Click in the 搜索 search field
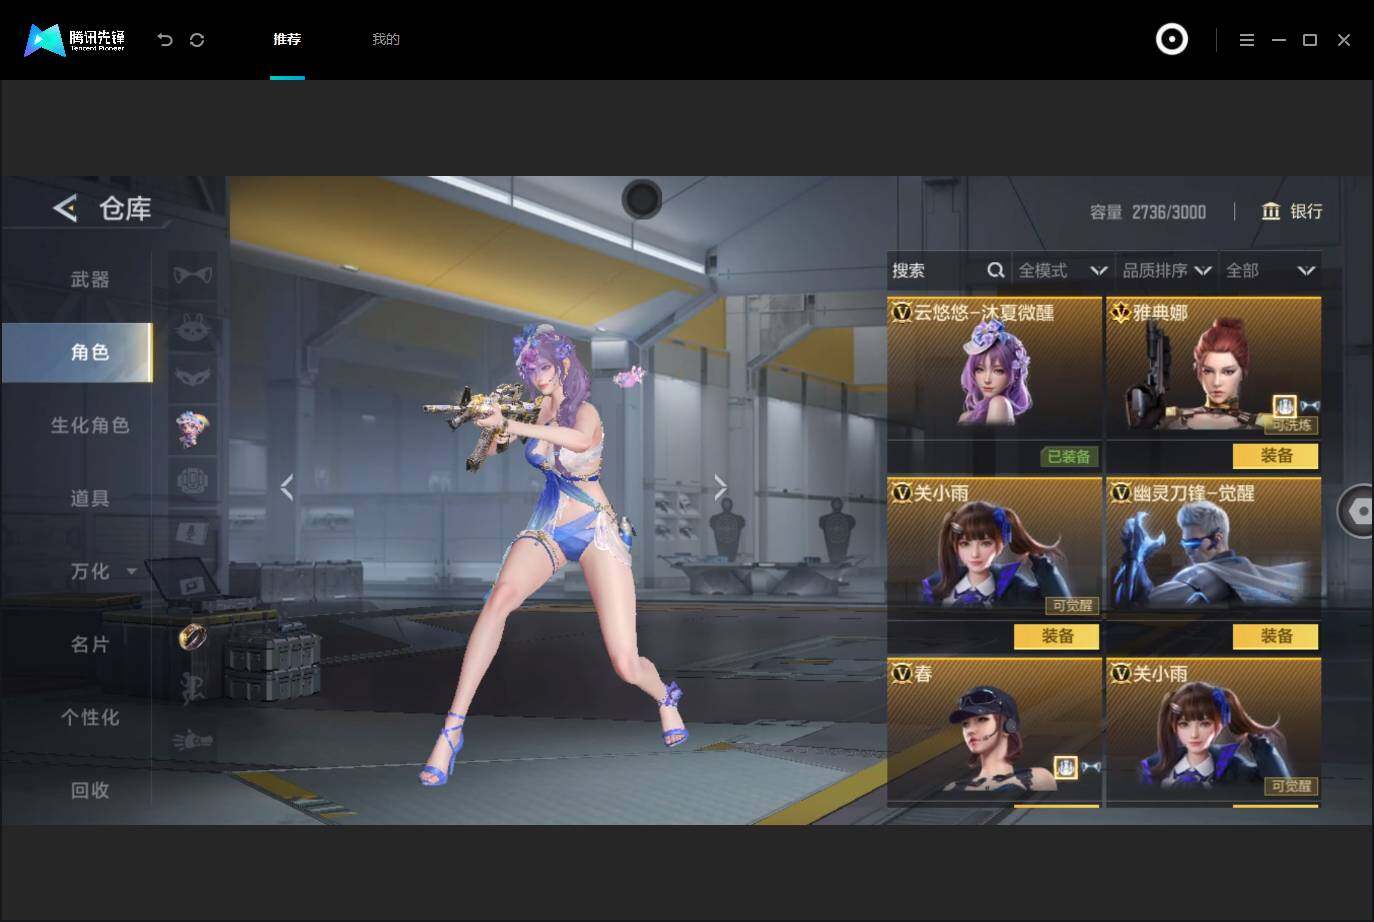 click(949, 270)
